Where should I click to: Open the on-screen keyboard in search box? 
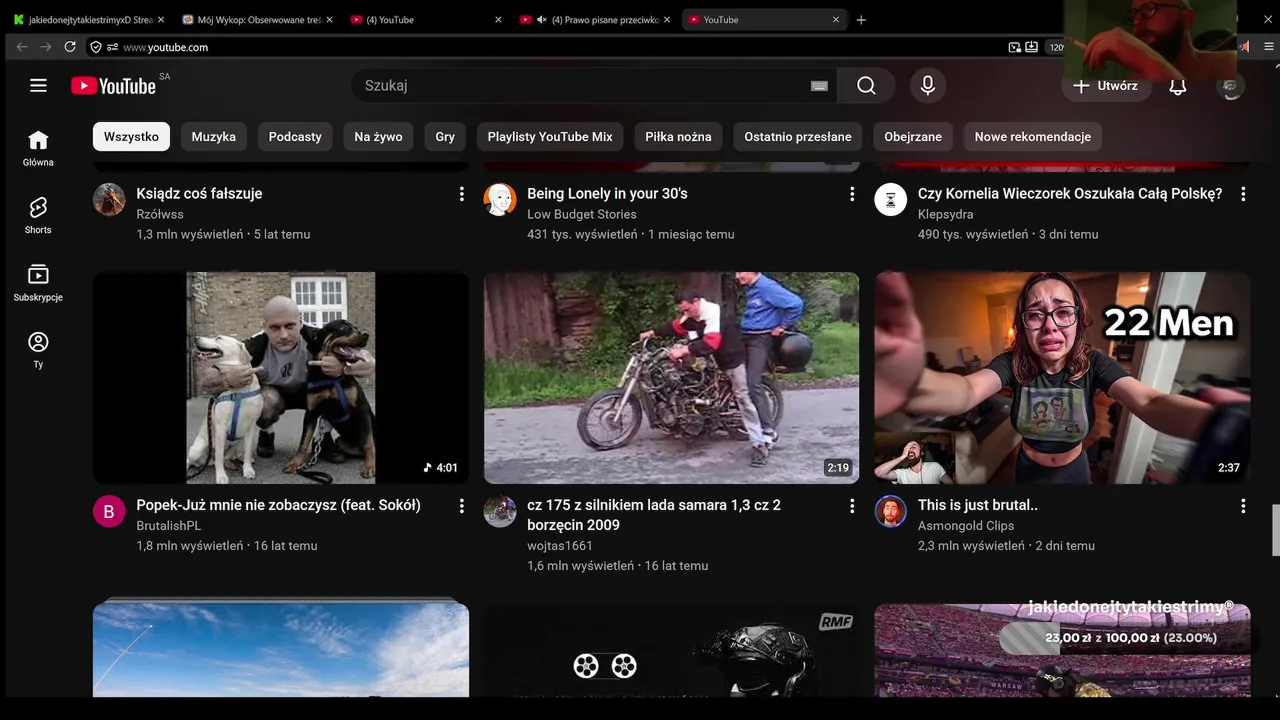coord(819,86)
